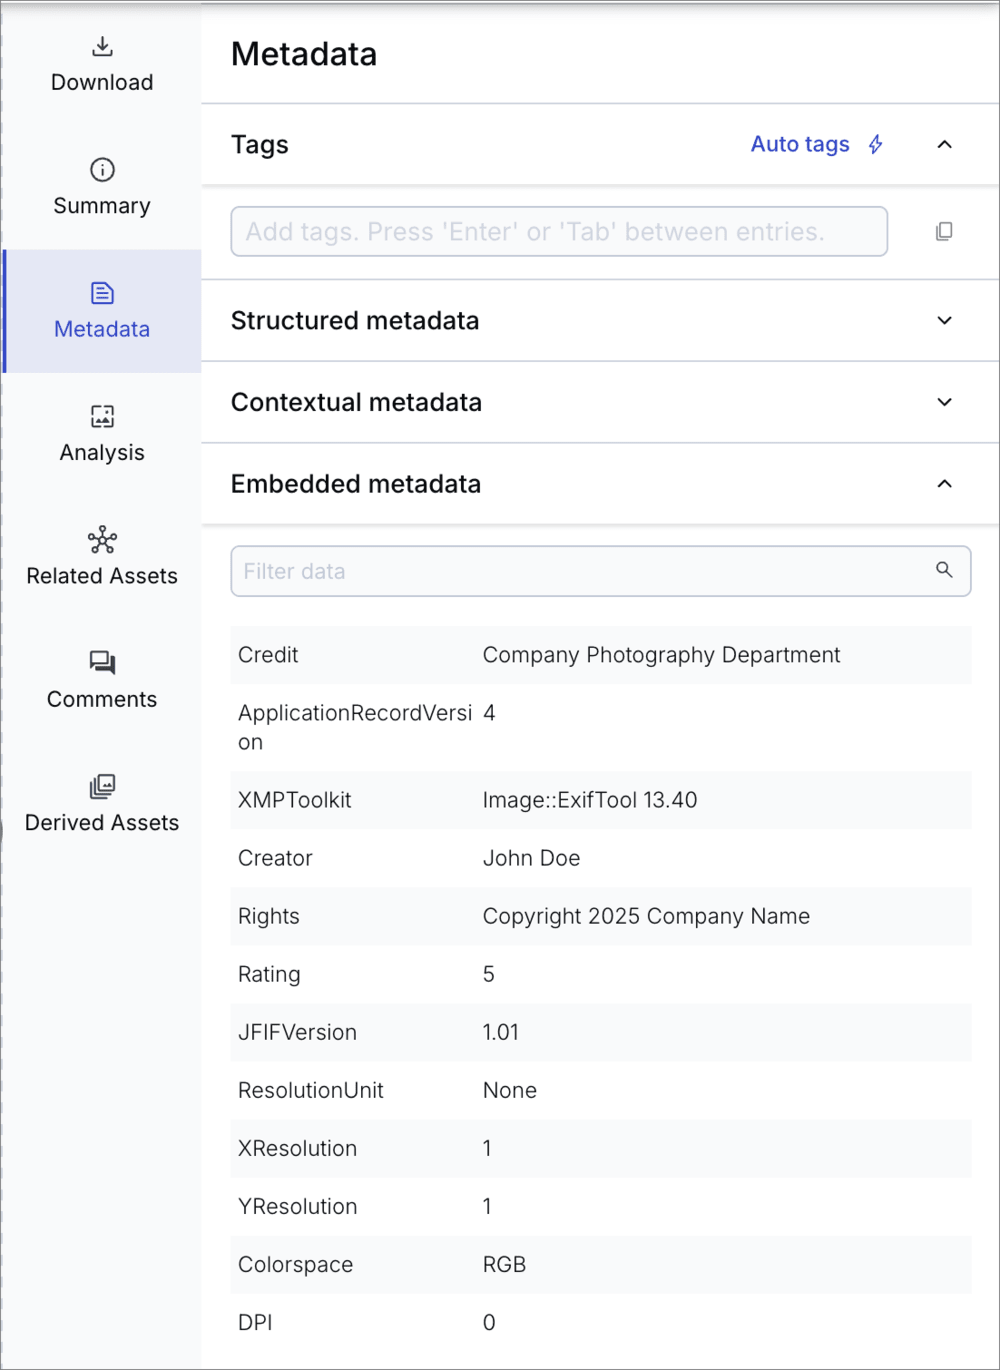The height and width of the screenshot is (1370, 1000).
Task: Click the copy icon beside the tags field
Action: [944, 231]
